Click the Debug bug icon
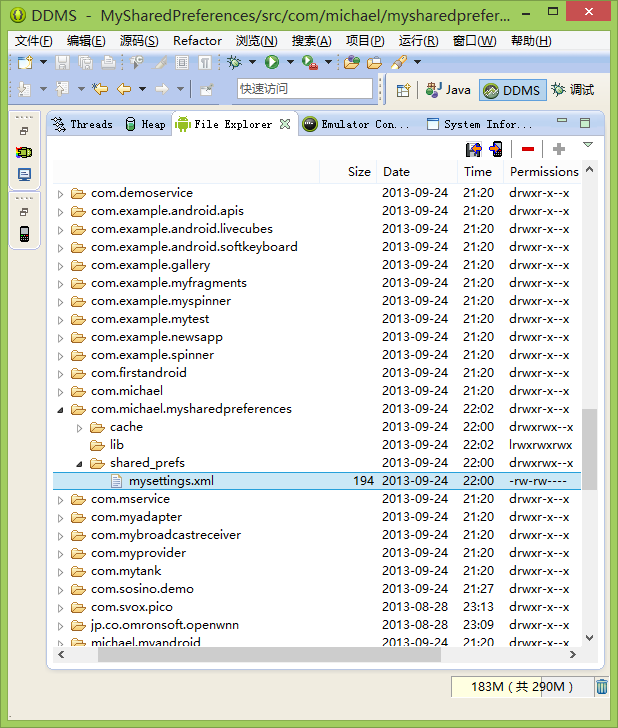Image resolution: width=618 pixels, height=728 pixels. click(x=234, y=62)
